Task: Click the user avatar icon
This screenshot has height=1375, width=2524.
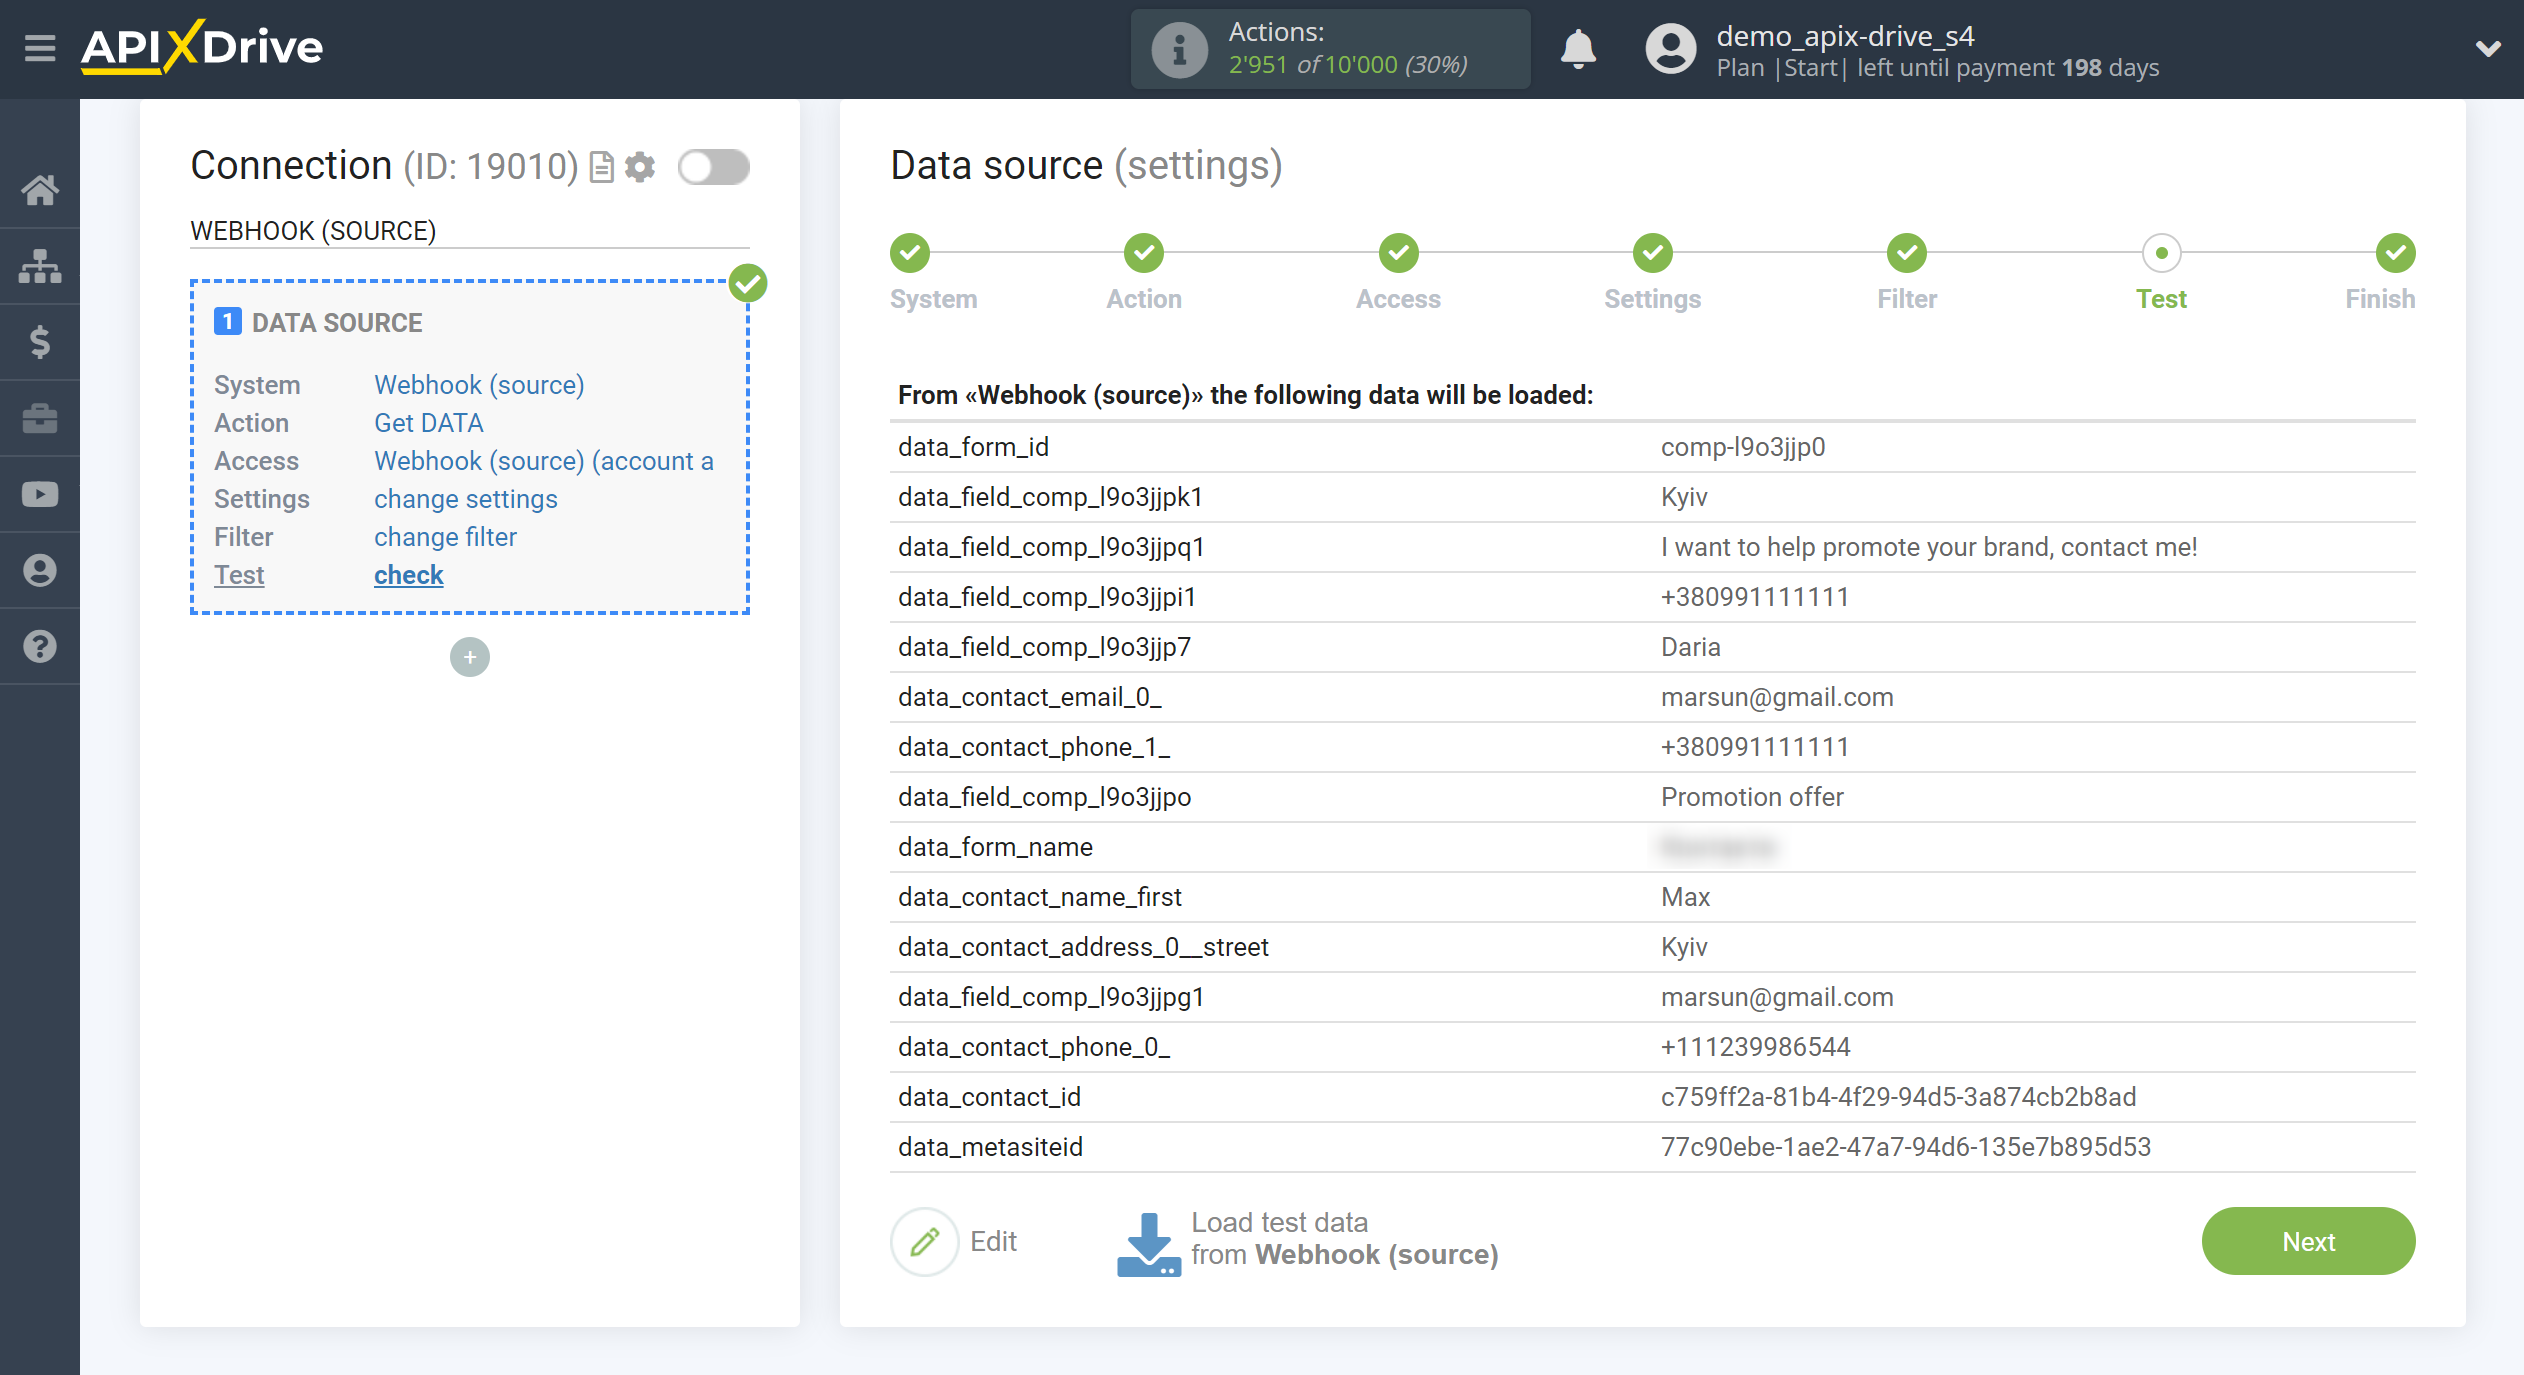Action: pyautogui.click(x=1671, y=49)
